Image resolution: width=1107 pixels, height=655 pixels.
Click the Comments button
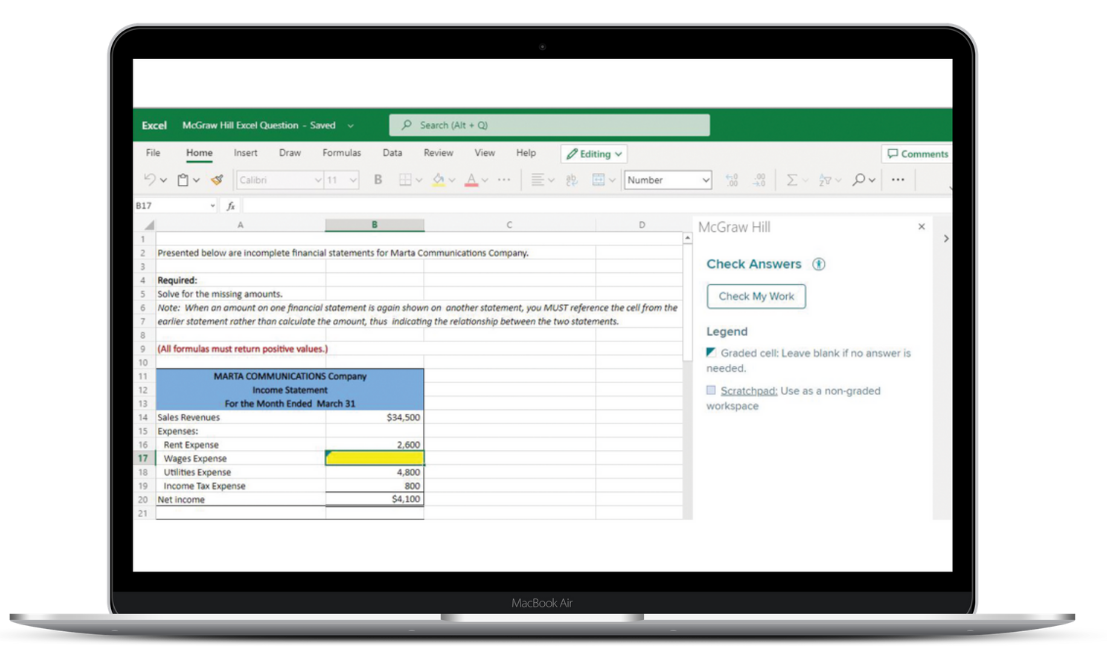(917, 154)
